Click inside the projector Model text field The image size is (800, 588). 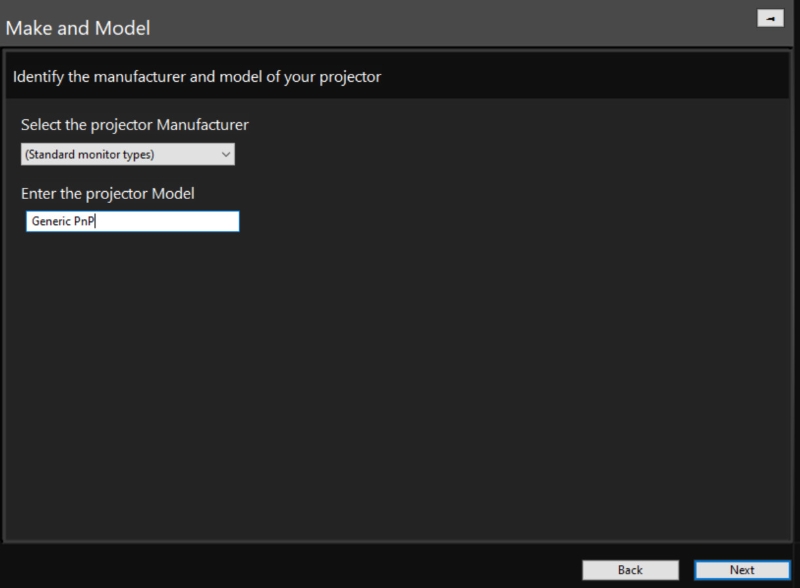(x=133, y=222)
